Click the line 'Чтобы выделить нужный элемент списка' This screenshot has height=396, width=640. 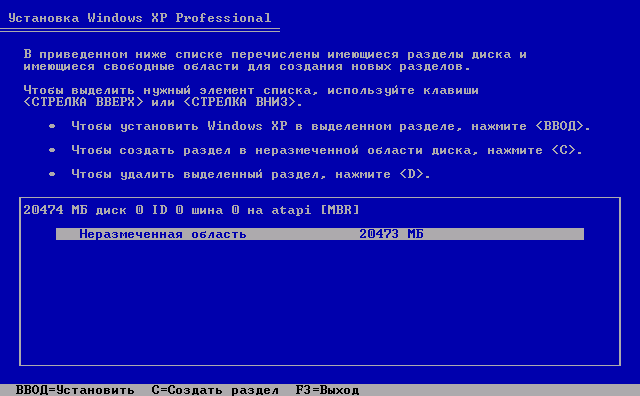click(251, 90)
